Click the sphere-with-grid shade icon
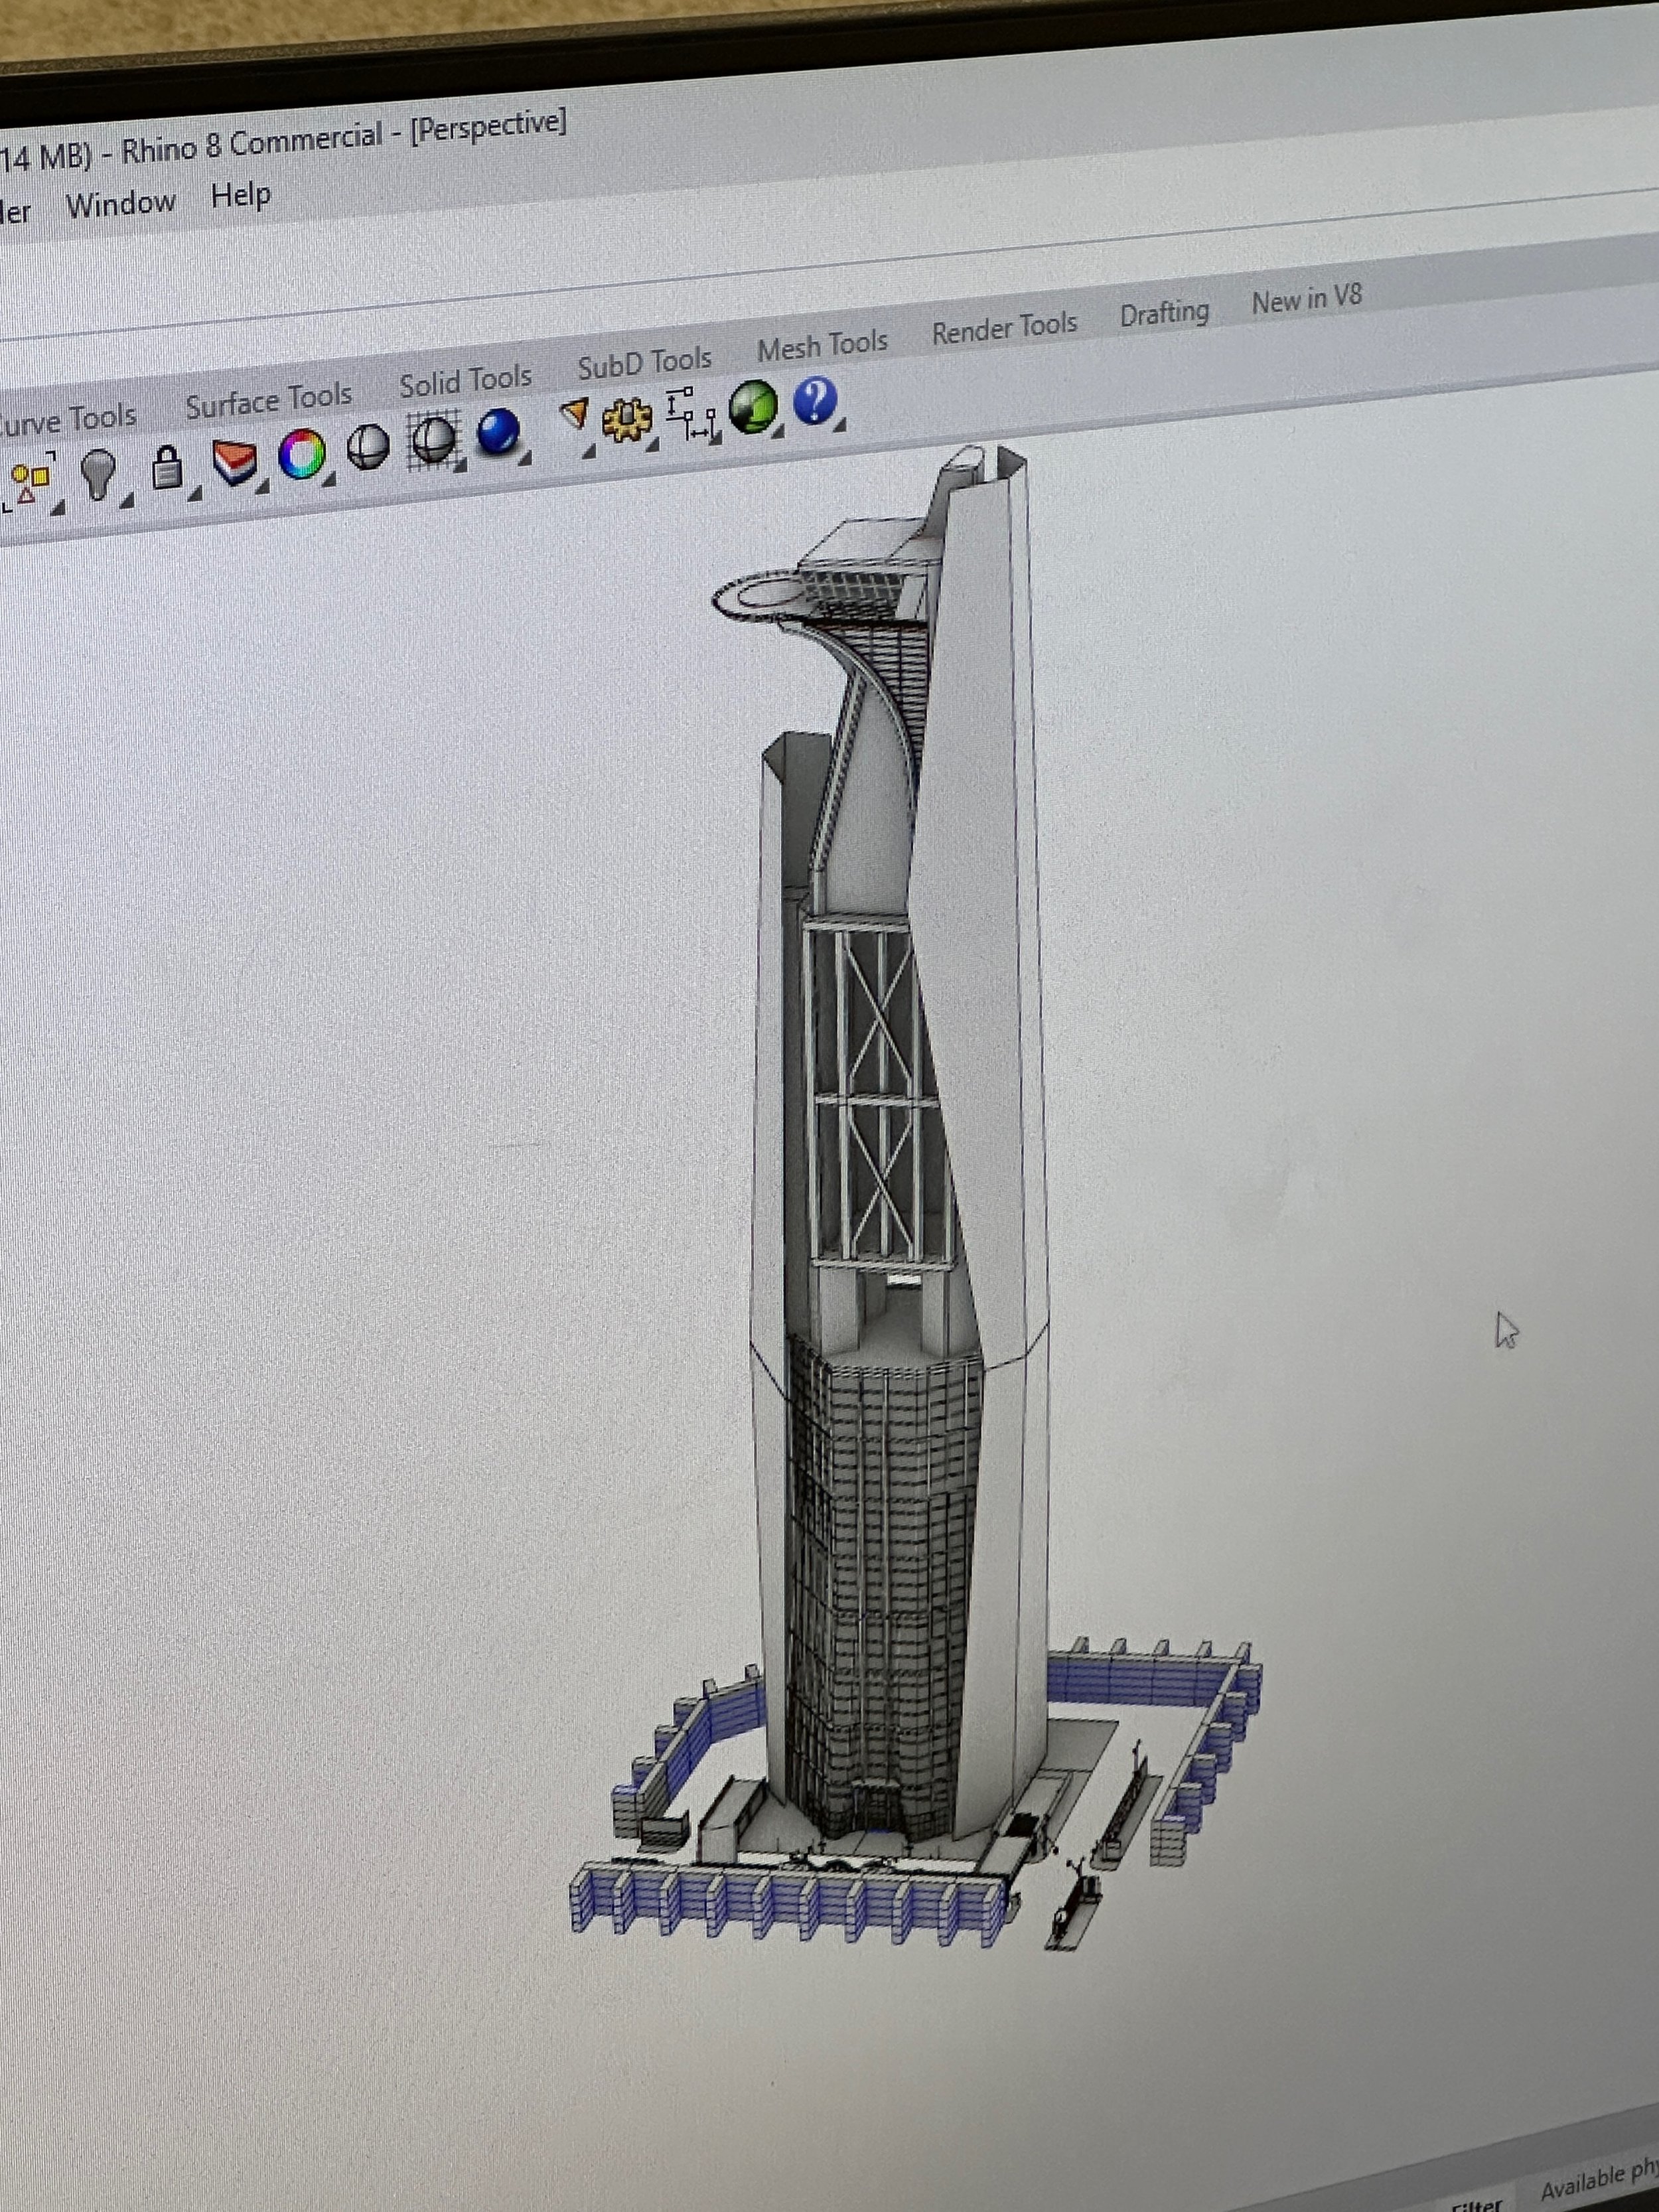 point(434,440)
